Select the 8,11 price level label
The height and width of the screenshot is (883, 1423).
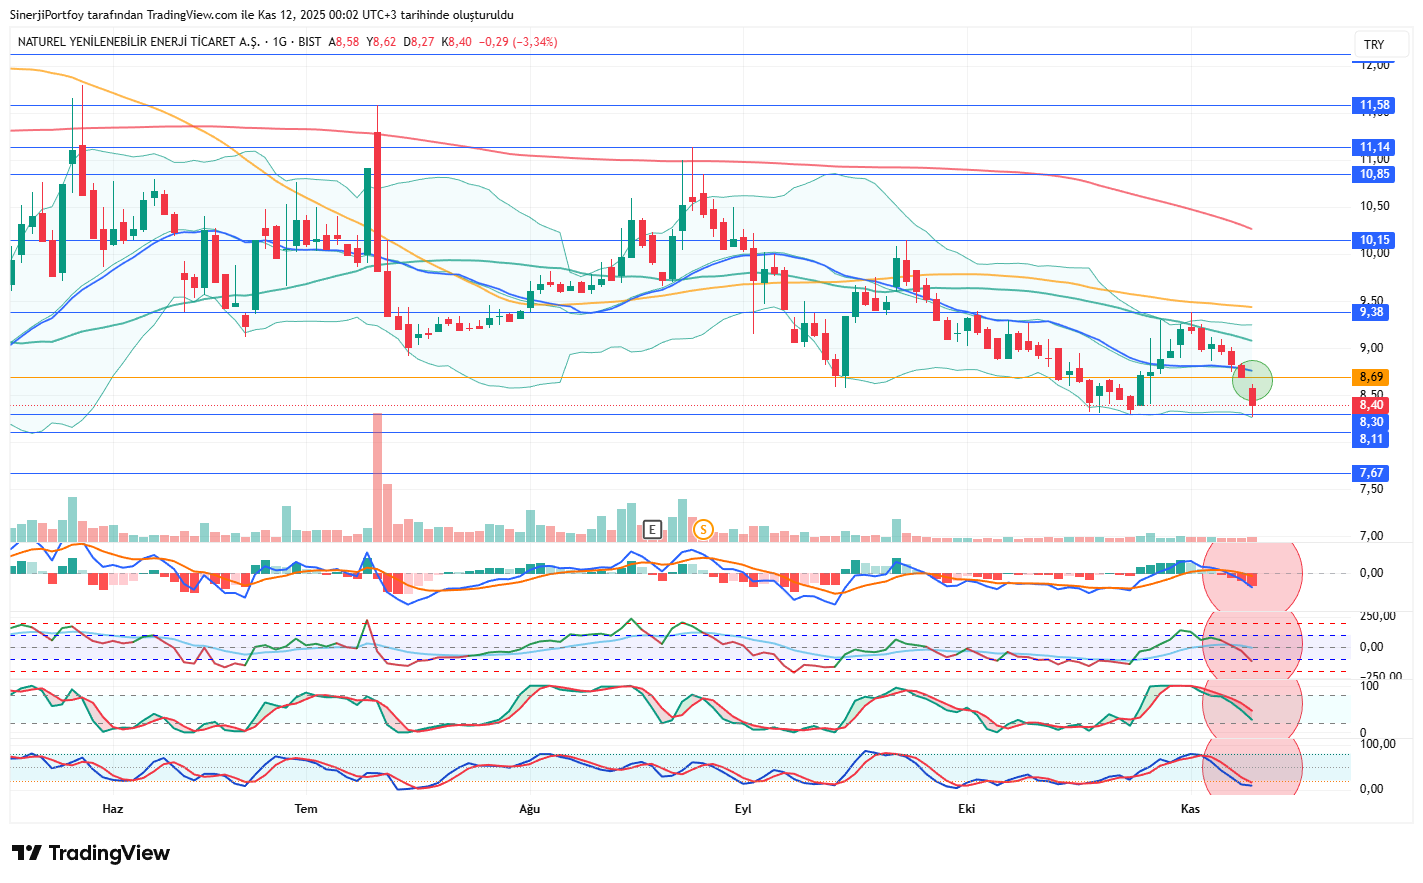tap(1371, 439)
